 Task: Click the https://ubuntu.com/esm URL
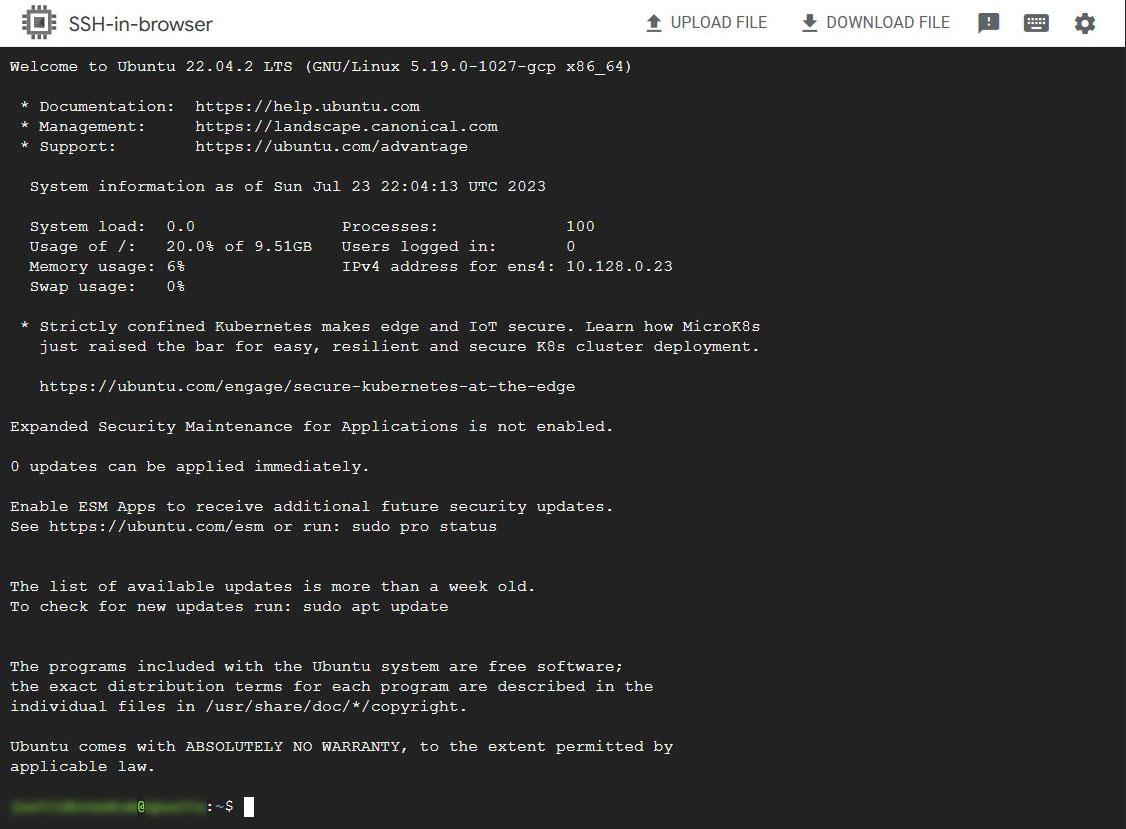point(156,527)
